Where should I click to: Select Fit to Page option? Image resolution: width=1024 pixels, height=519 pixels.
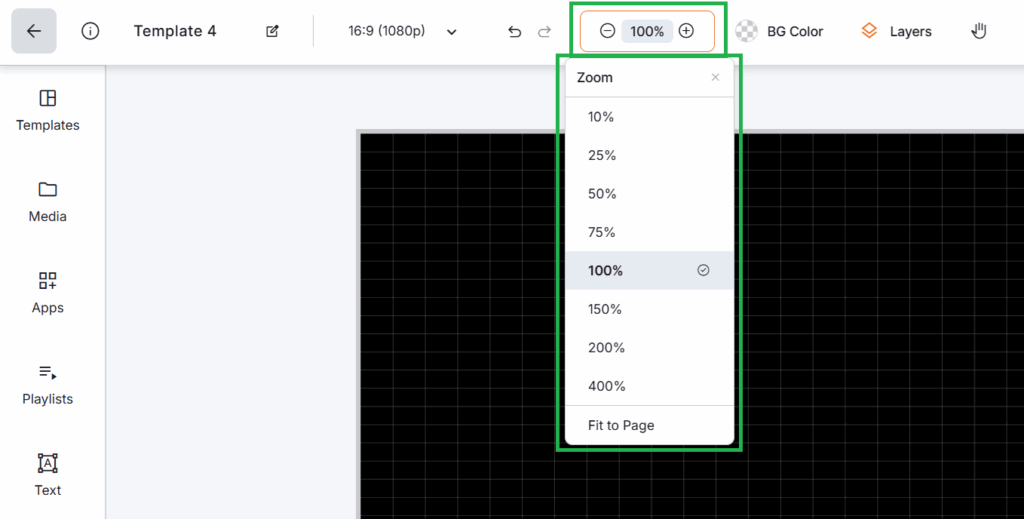point(621,425)
